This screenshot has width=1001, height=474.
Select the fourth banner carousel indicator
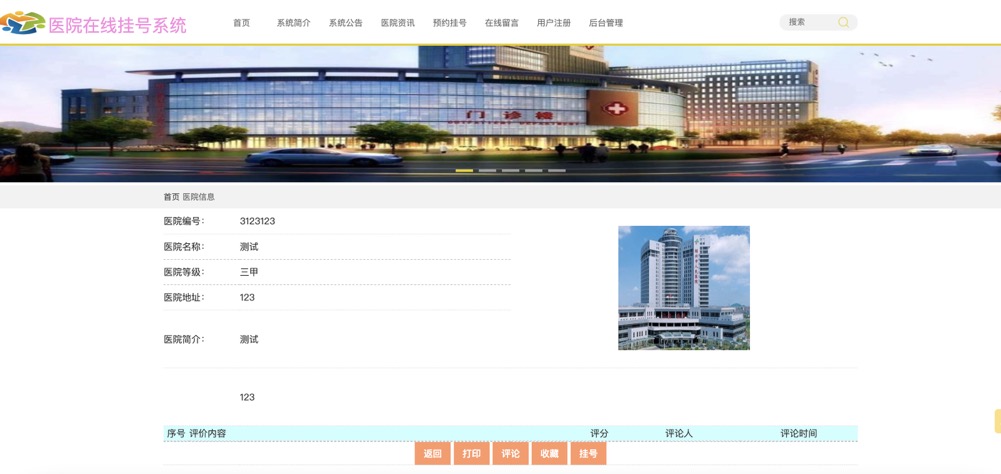tap(534, 171)
